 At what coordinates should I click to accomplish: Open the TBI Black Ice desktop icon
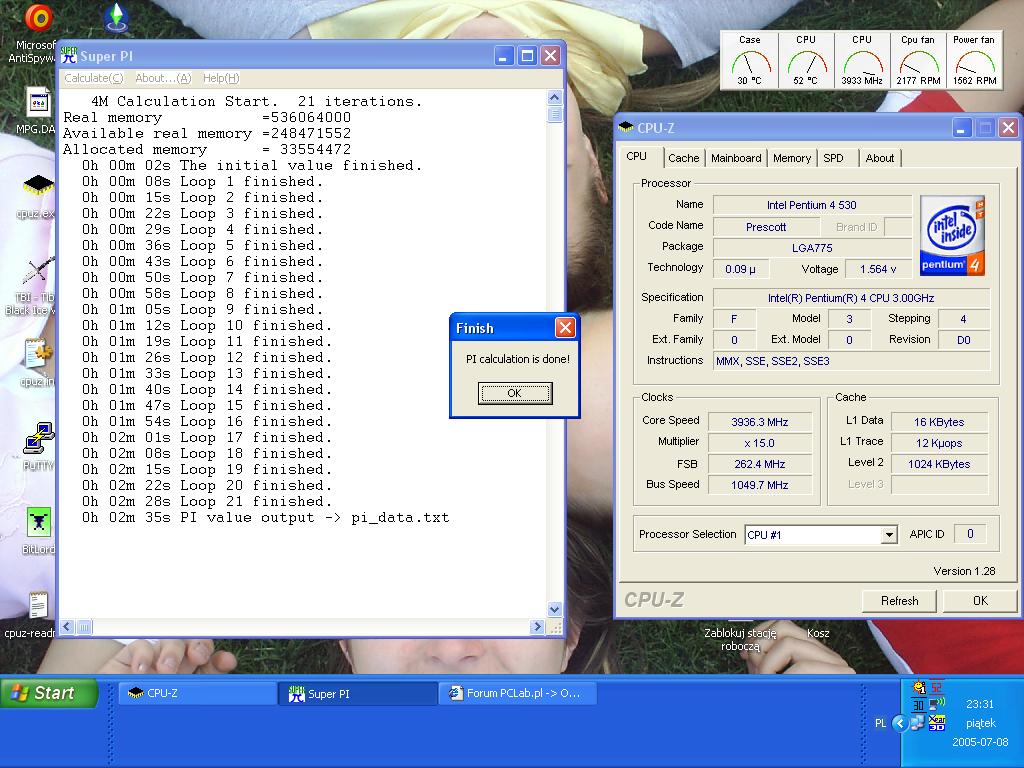[38, 271]
